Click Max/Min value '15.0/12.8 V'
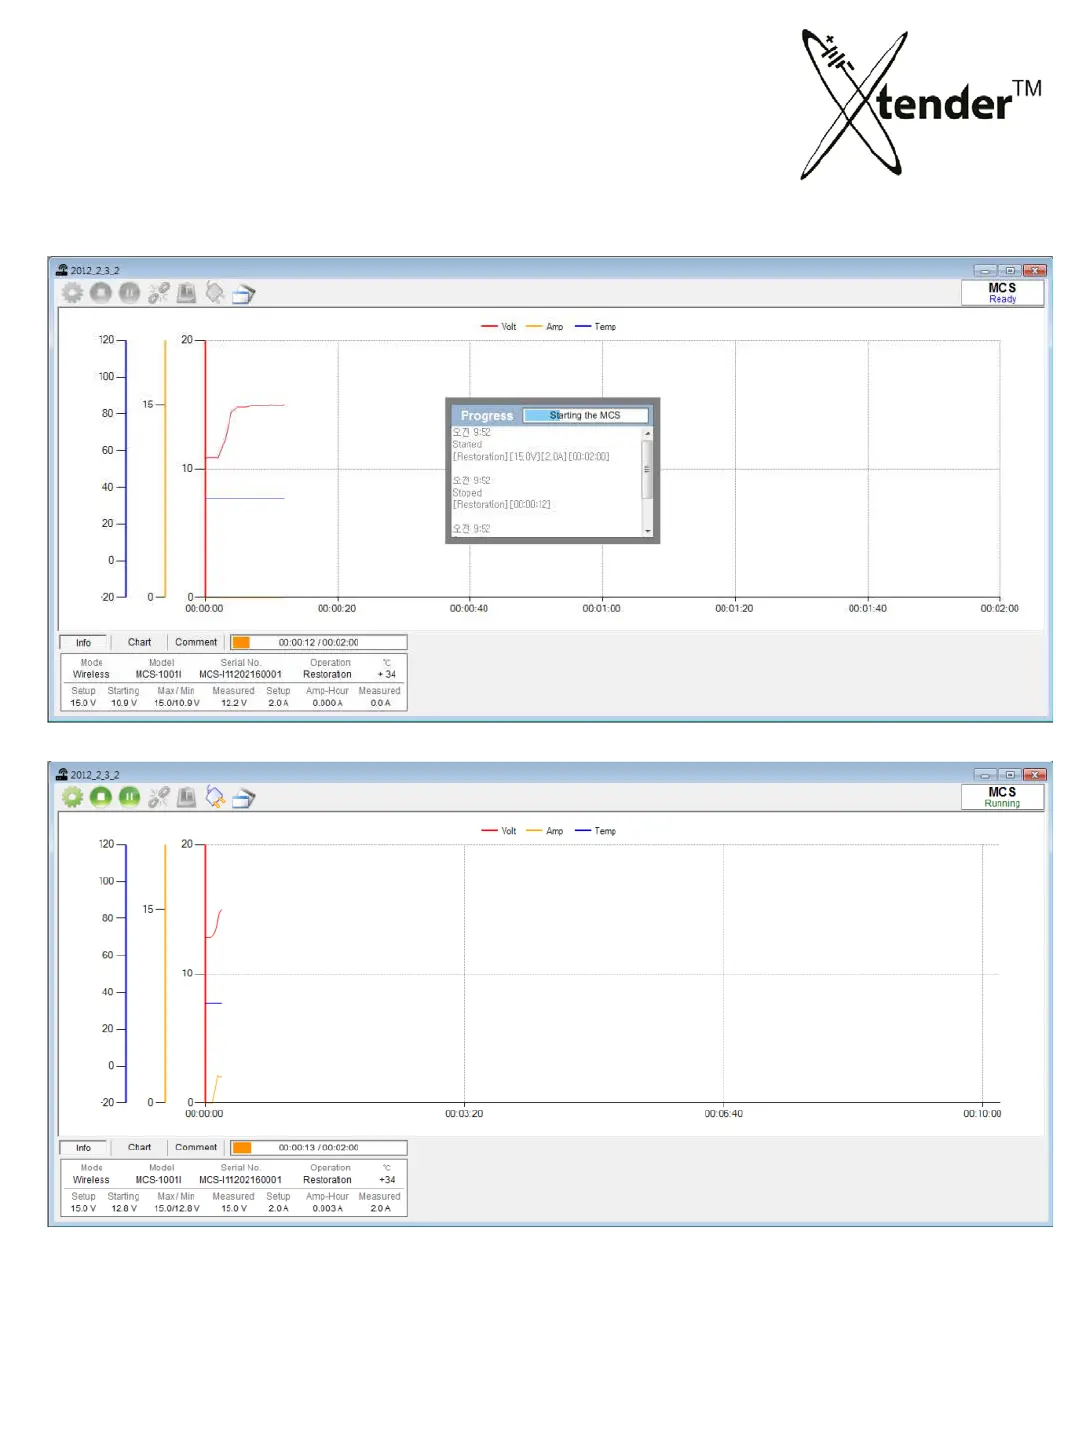 pyautogui.click(x=177, y=1209)
